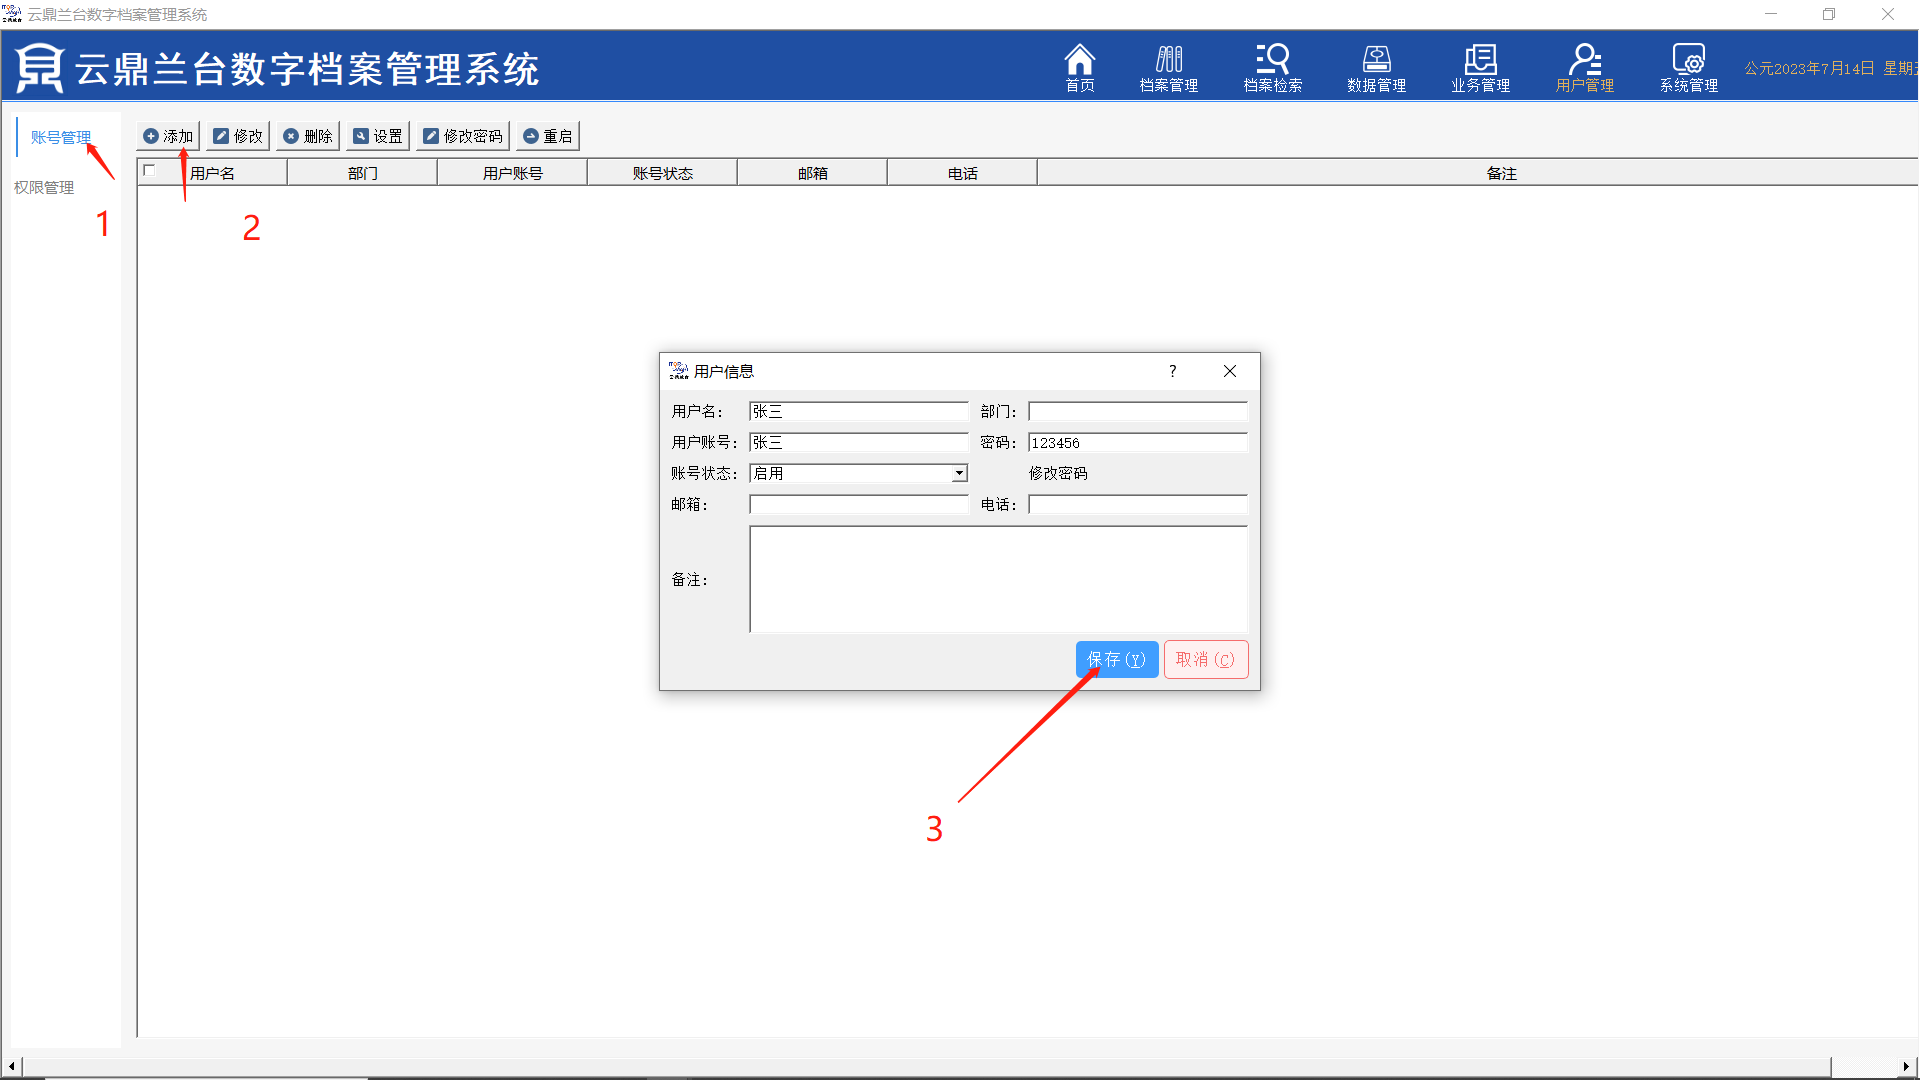Click the 取消 cancel button
This screenshot has width=1920, height=1080.
click(x=1205, y=659)
